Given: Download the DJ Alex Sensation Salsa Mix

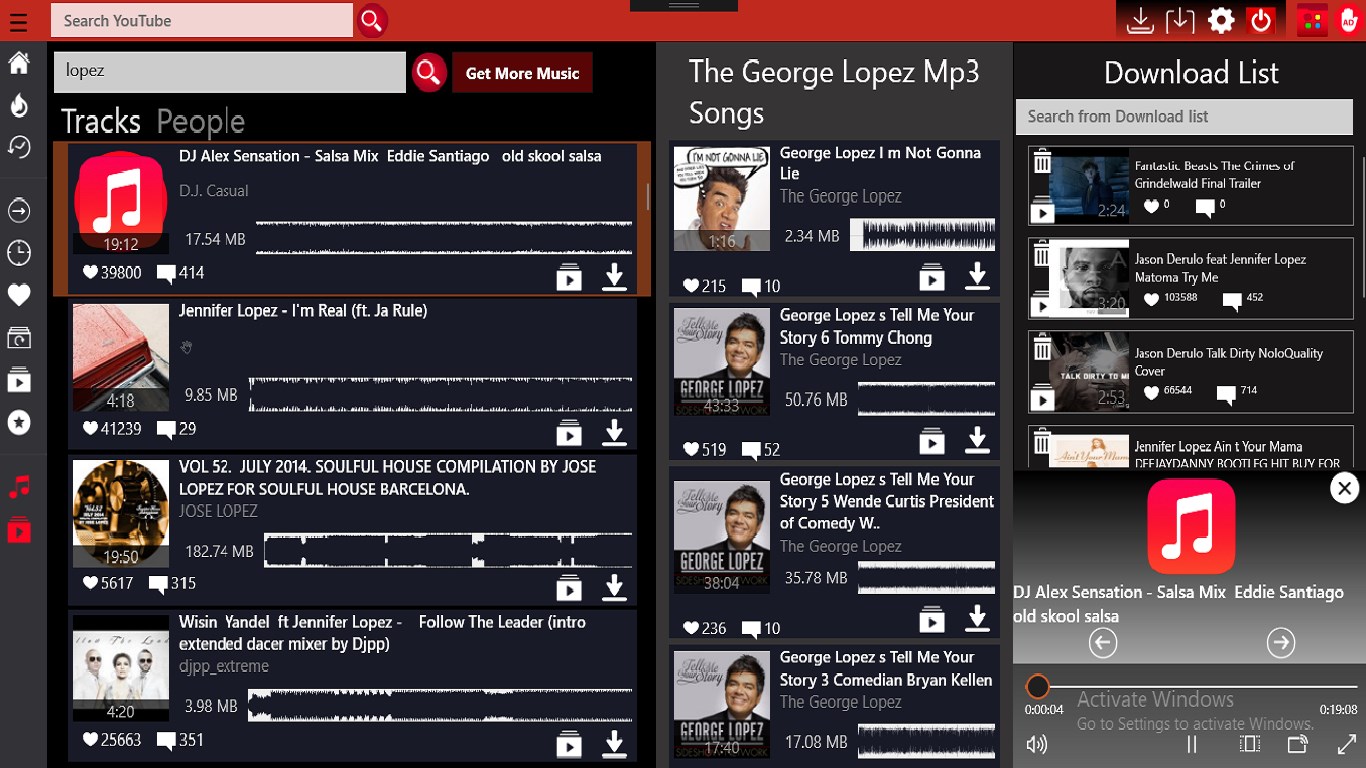Looking at the screenshot, I should (x=614, y=277).
